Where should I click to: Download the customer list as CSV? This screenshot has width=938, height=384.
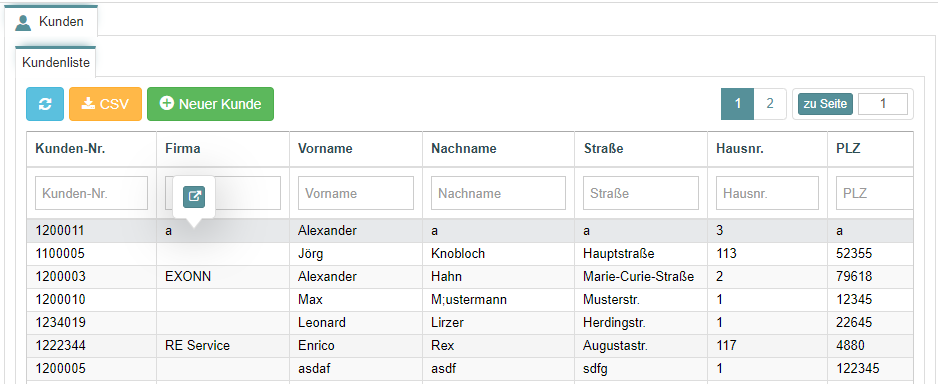tap(105, 104)
